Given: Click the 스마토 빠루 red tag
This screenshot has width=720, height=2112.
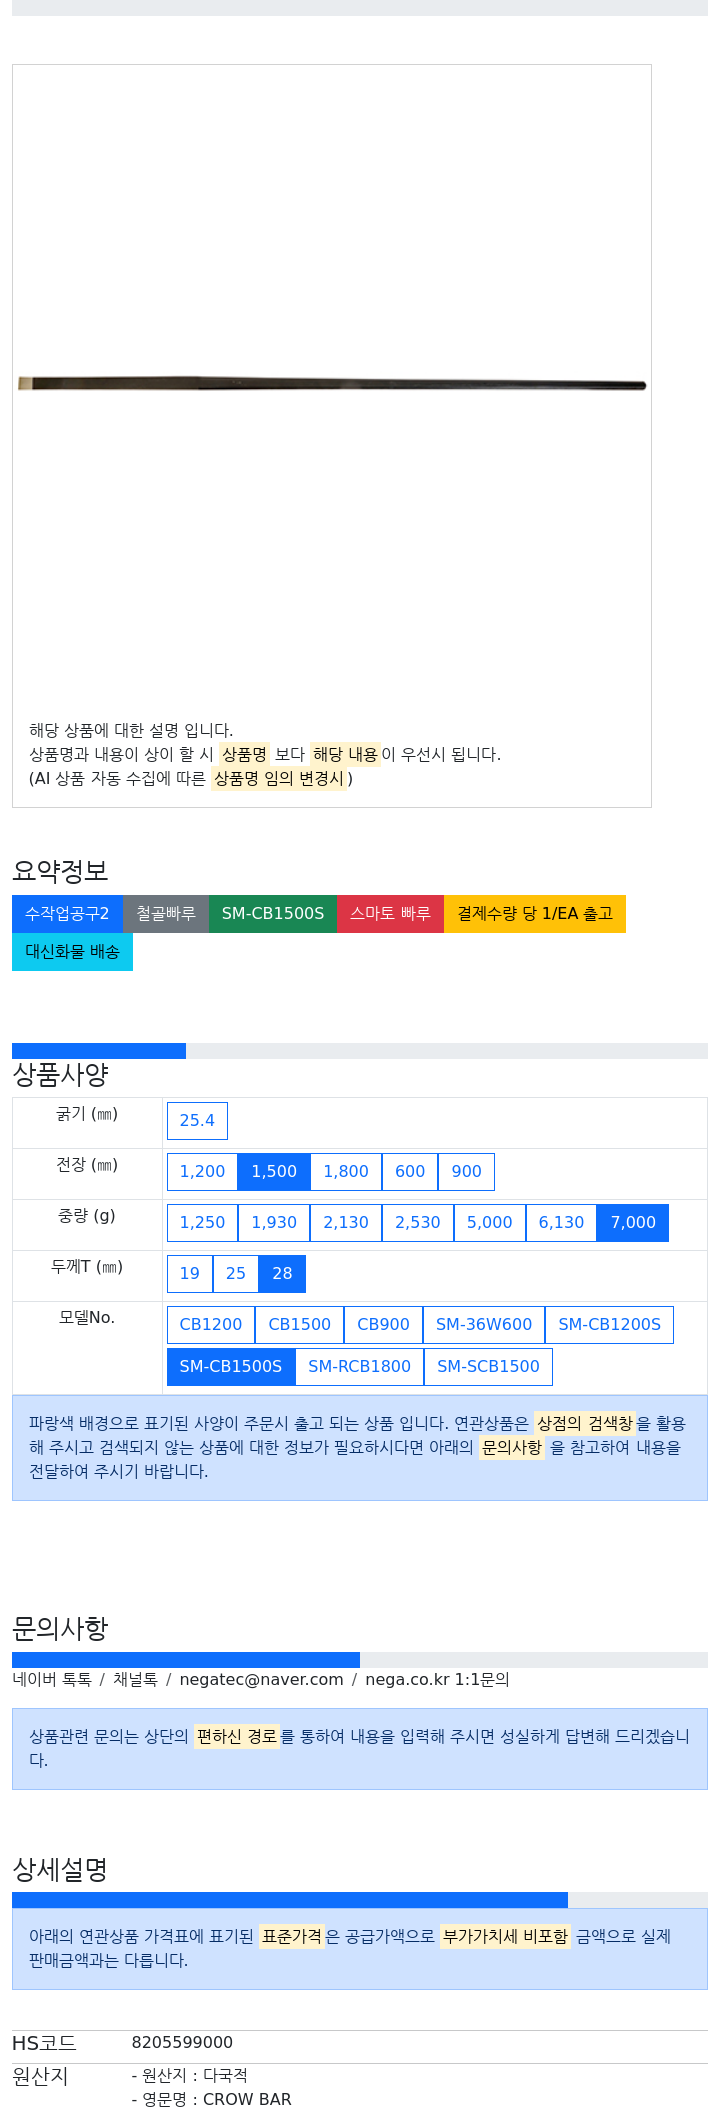Looking at the screenshot, I should coord(390,914).
